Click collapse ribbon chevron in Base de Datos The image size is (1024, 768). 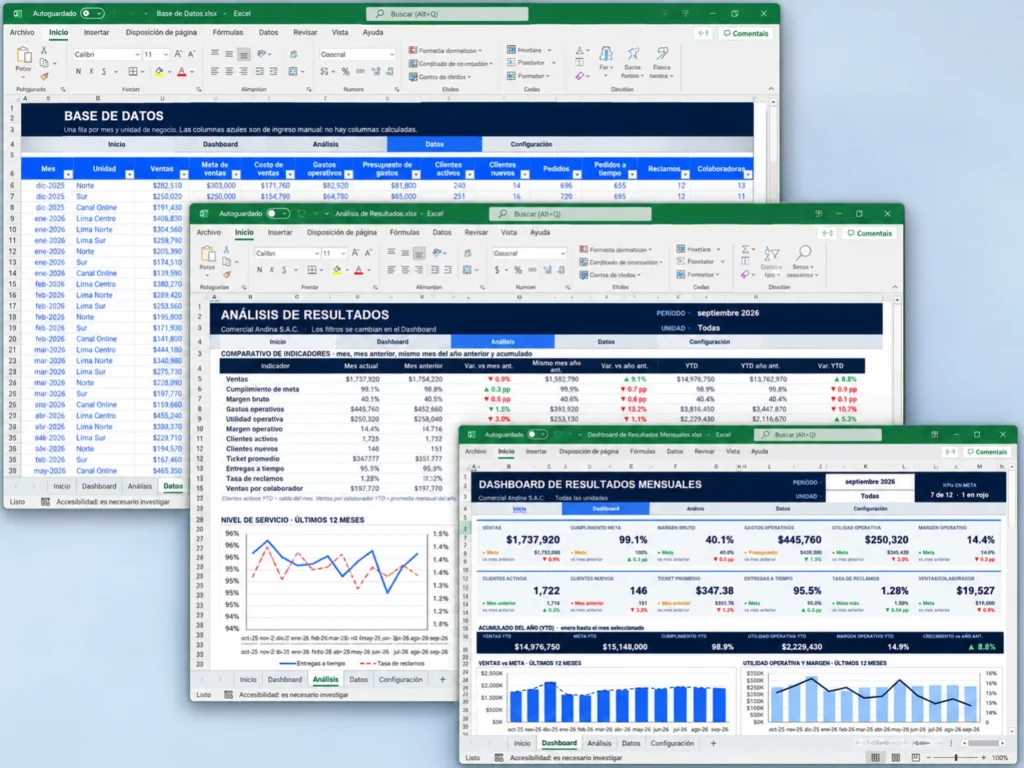(771, 89)
